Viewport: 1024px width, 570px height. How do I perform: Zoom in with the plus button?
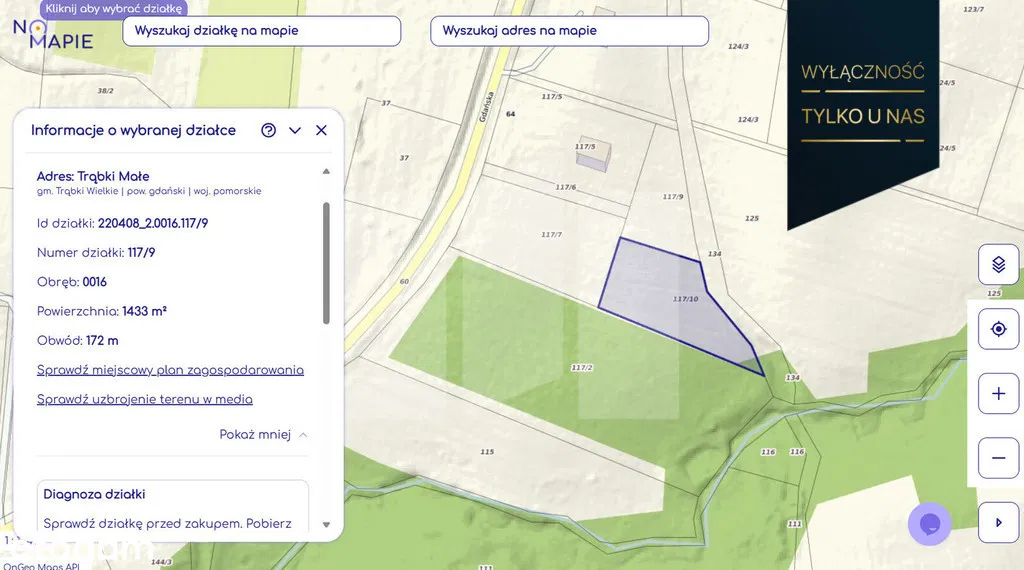coord(998,394)
